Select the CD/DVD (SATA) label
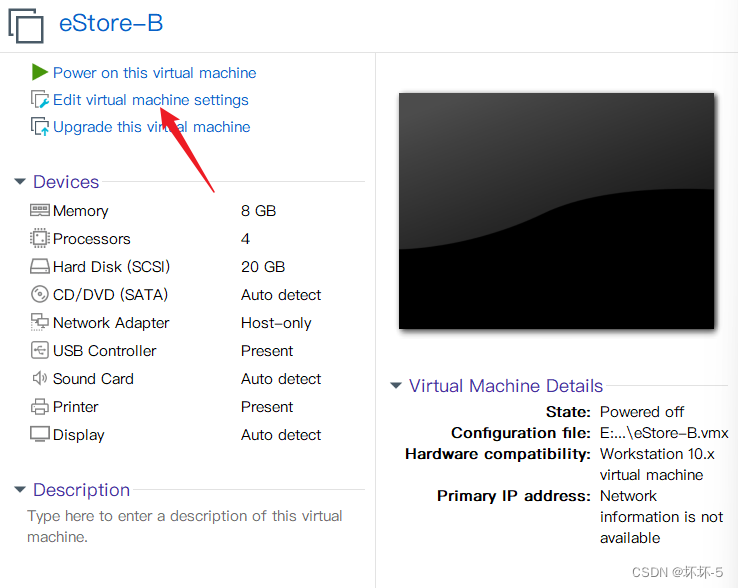 click(110, 295)
